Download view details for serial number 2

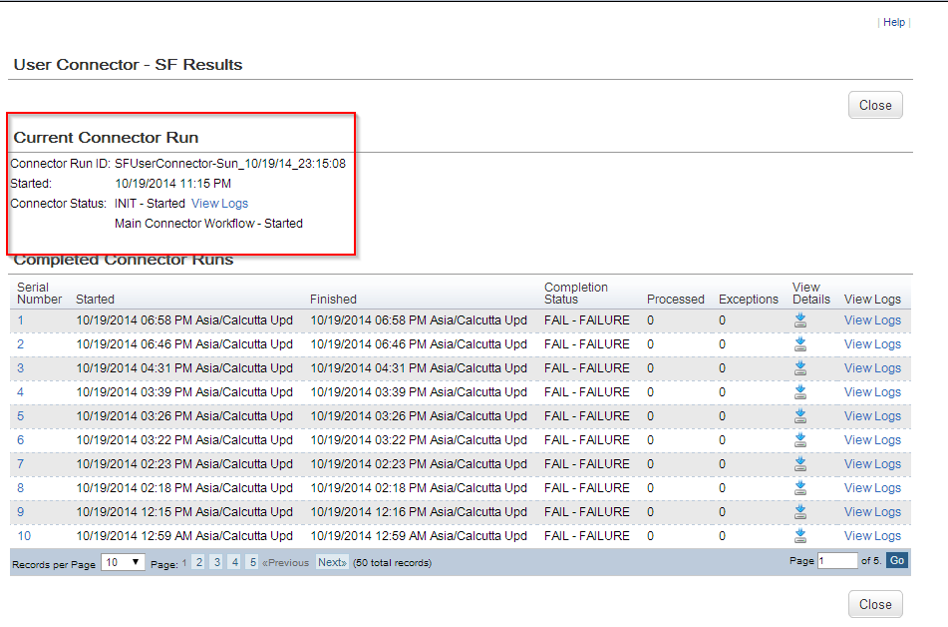tap(800, 344)
